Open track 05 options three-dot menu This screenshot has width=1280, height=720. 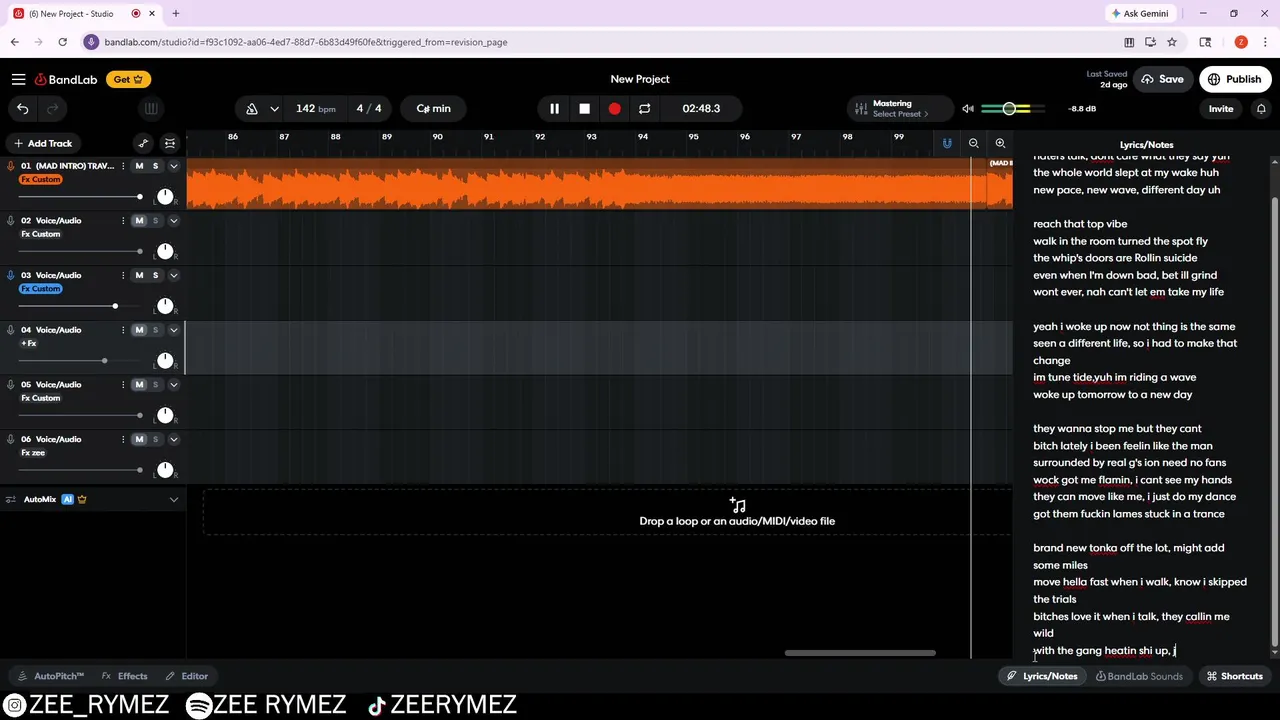point(123,384)
